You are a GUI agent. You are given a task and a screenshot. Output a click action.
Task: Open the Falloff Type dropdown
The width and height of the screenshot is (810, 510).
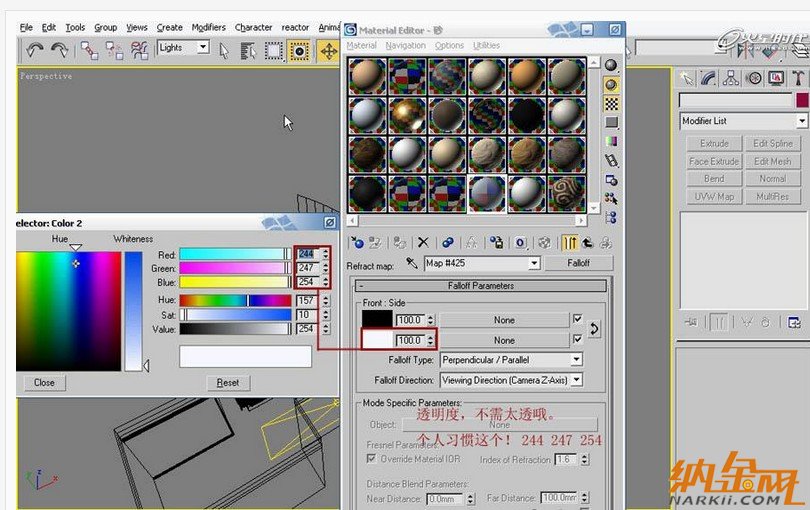point(576,360)
